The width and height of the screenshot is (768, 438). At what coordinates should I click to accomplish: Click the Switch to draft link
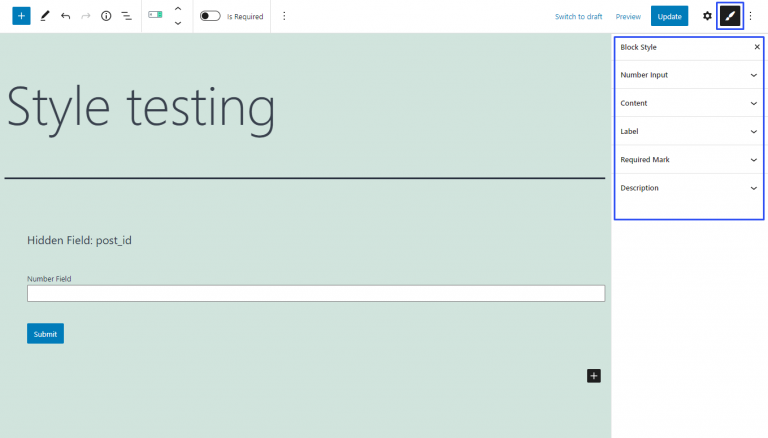coord(578,16)
